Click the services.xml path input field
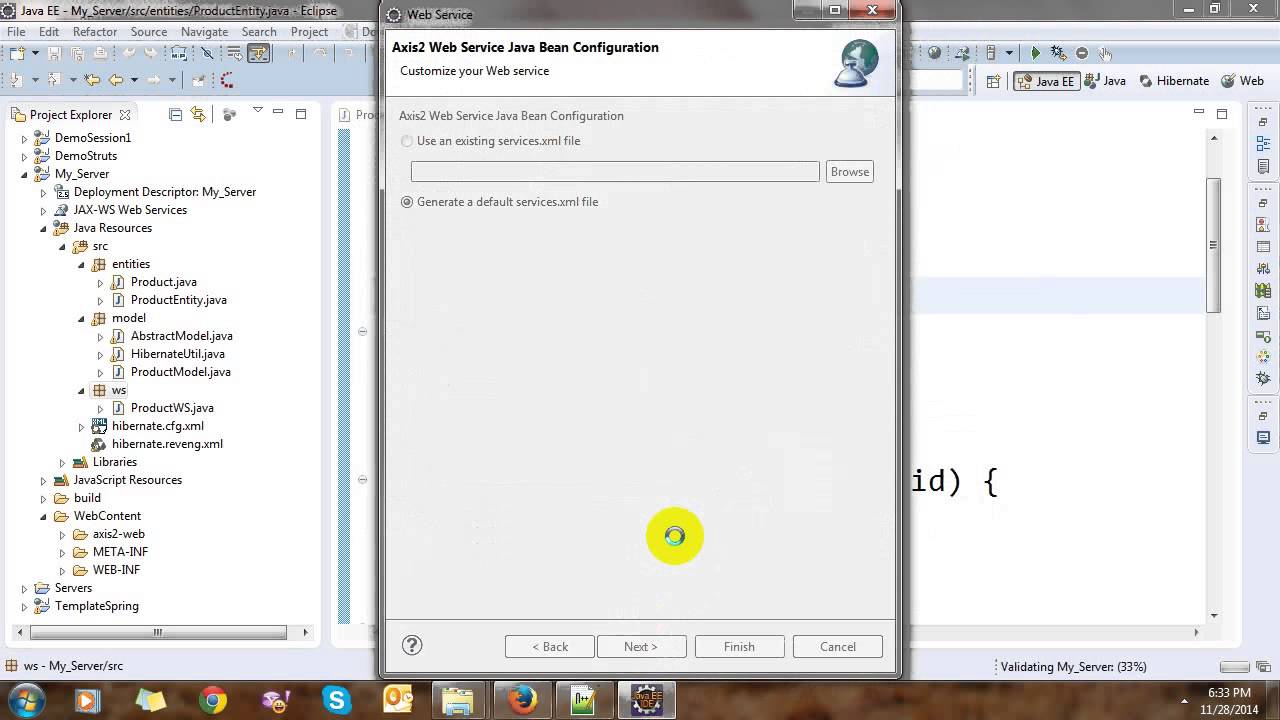This screenshot has height=720, width=1280. coord(615,172)
